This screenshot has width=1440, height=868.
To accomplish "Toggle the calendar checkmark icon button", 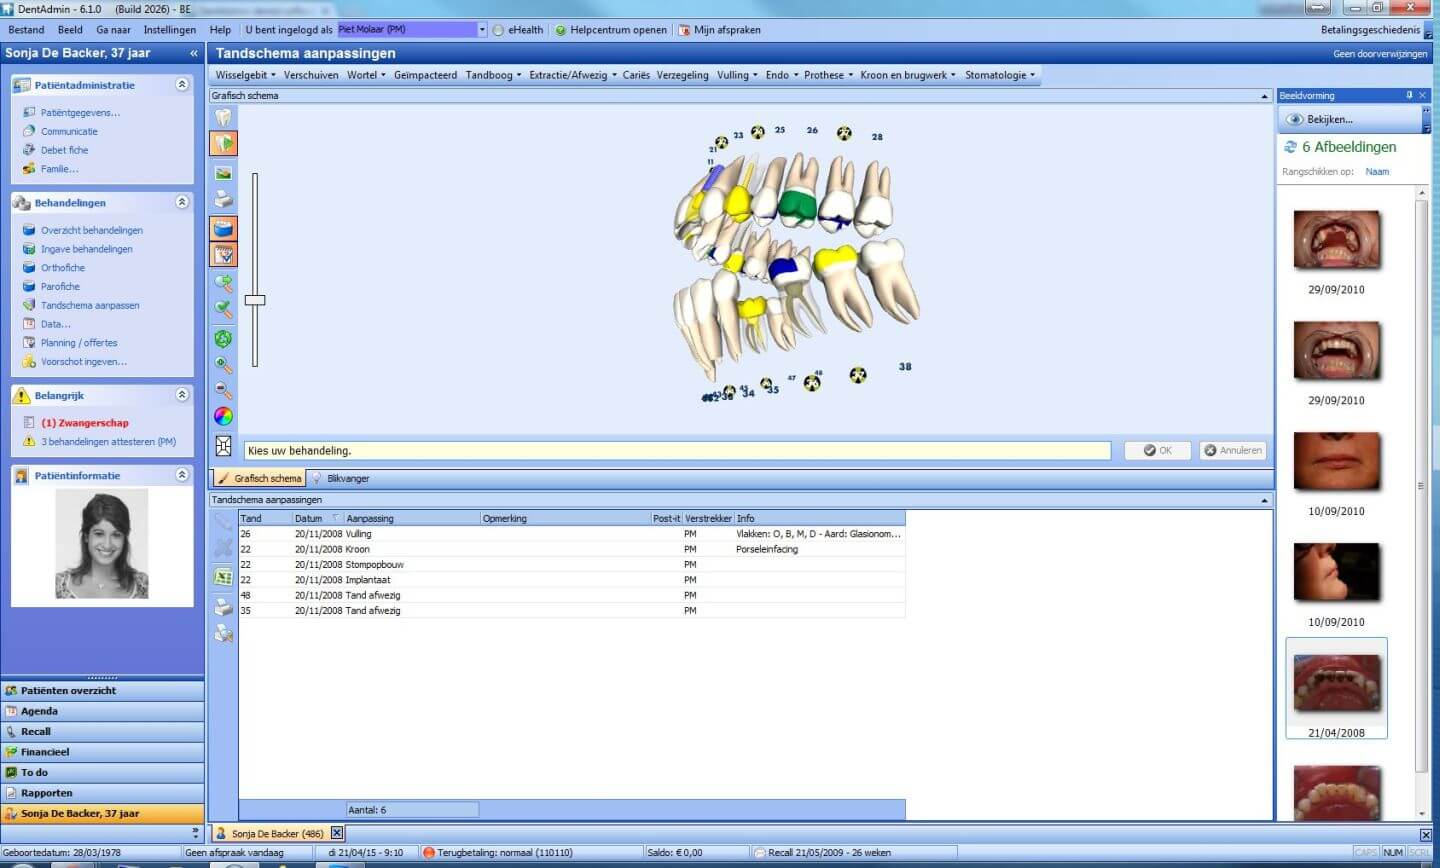I will point(223,255).
